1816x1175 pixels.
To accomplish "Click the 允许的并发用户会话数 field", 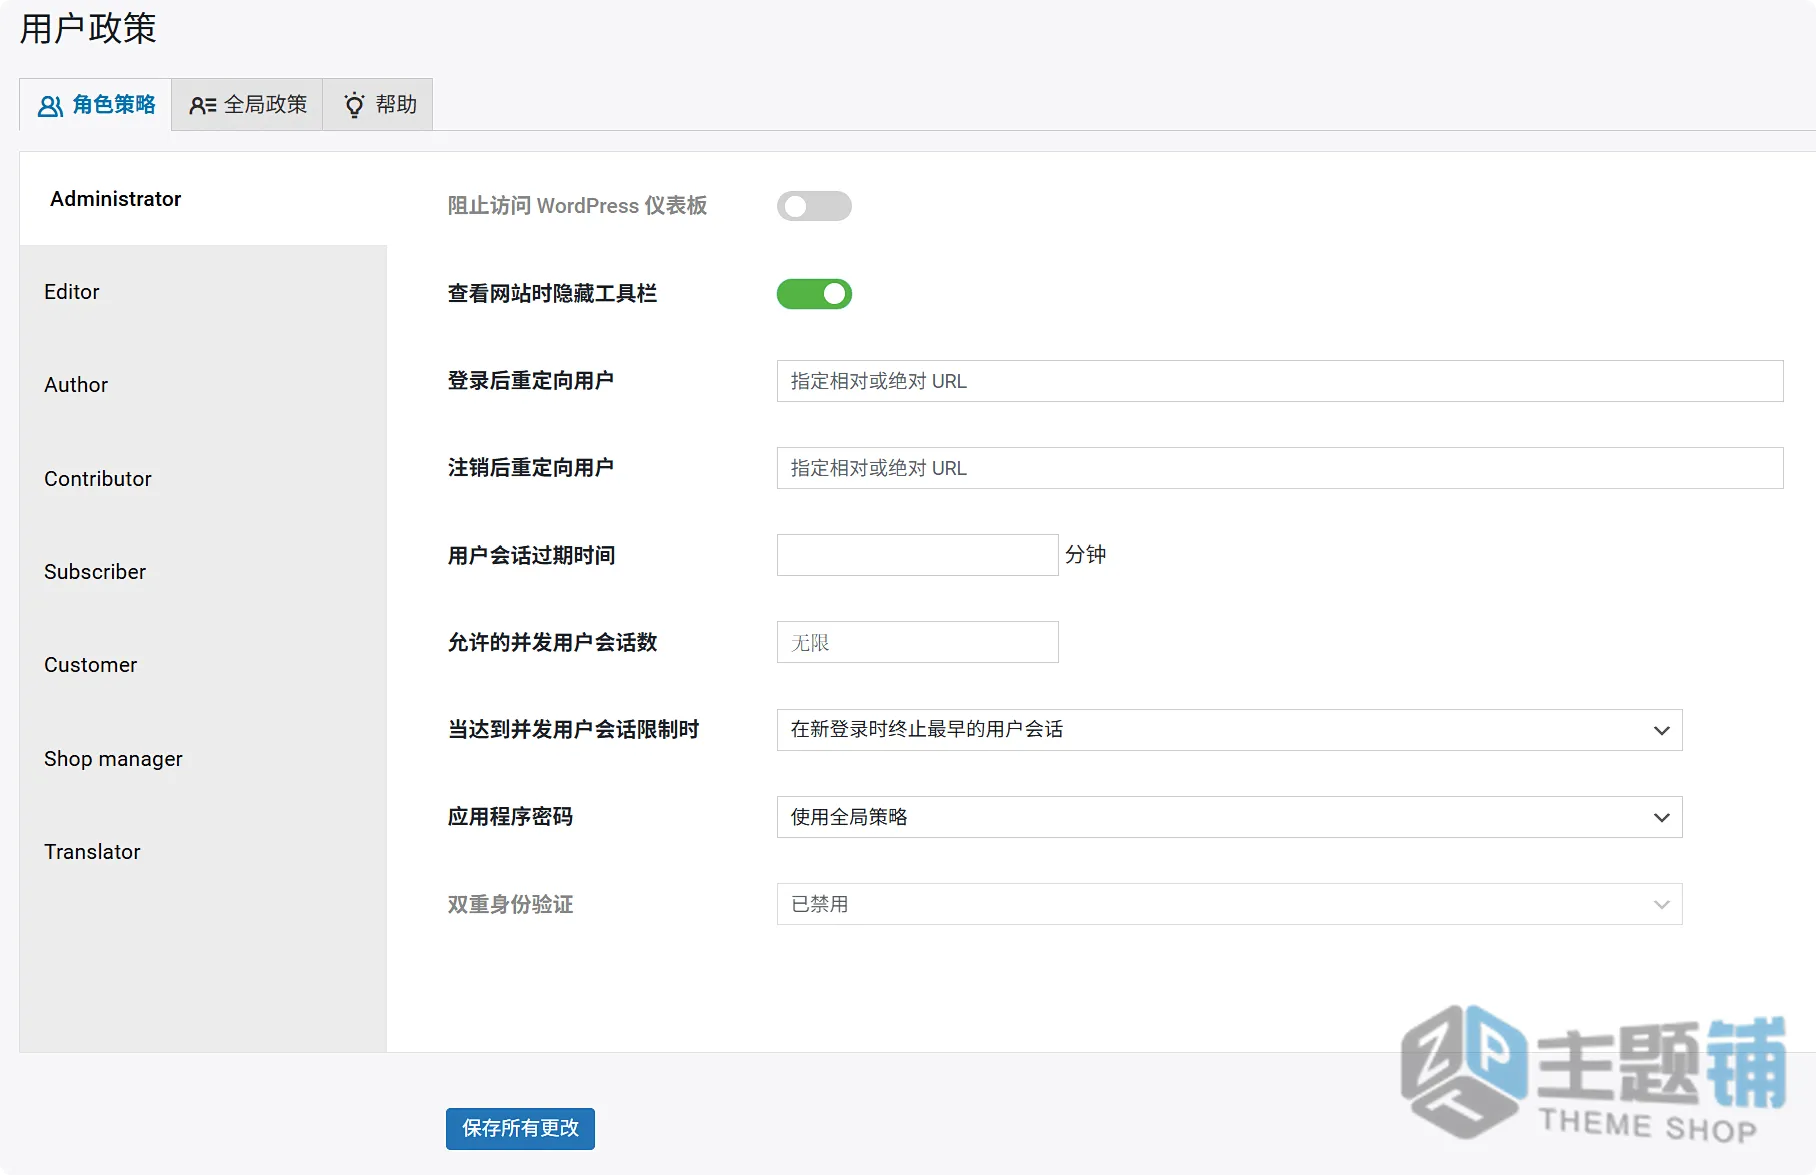I will click(x=917, y=642).
